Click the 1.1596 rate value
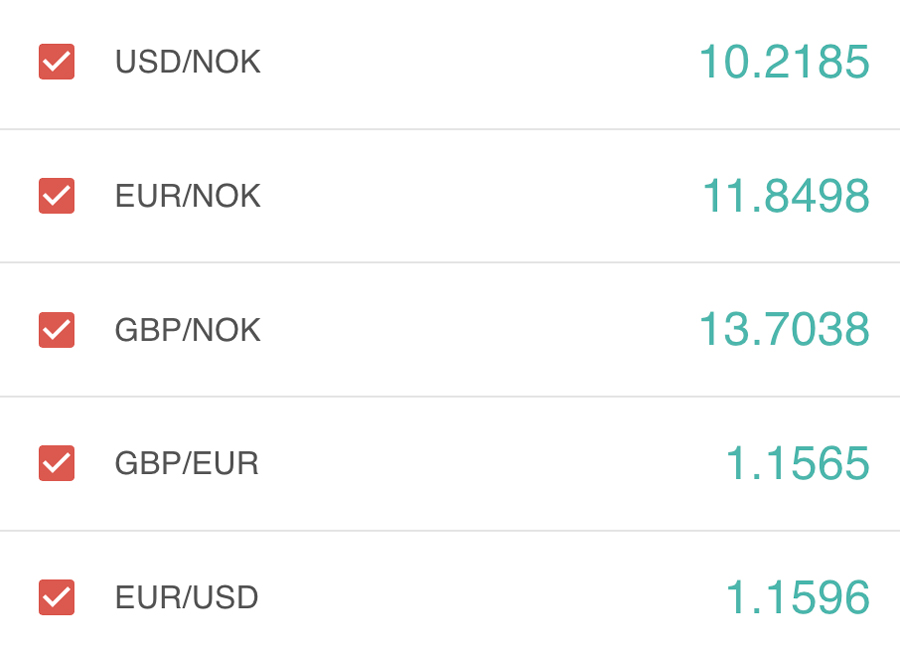 pyautogui.click(x=797, y=598)
